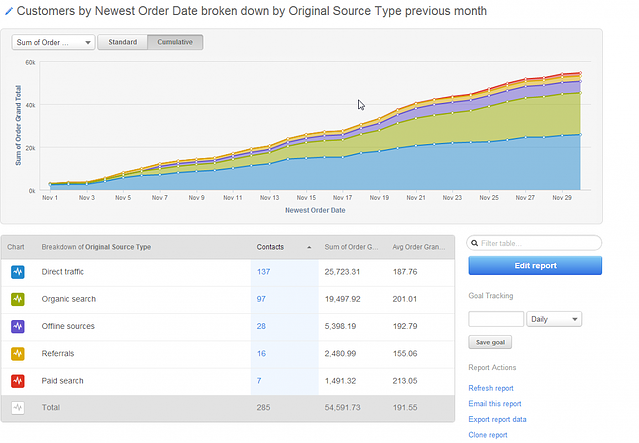Screen dimensions: 639x443
Task: Toggle Offline sources purple chart icon
Action: (x=17, y=326)
